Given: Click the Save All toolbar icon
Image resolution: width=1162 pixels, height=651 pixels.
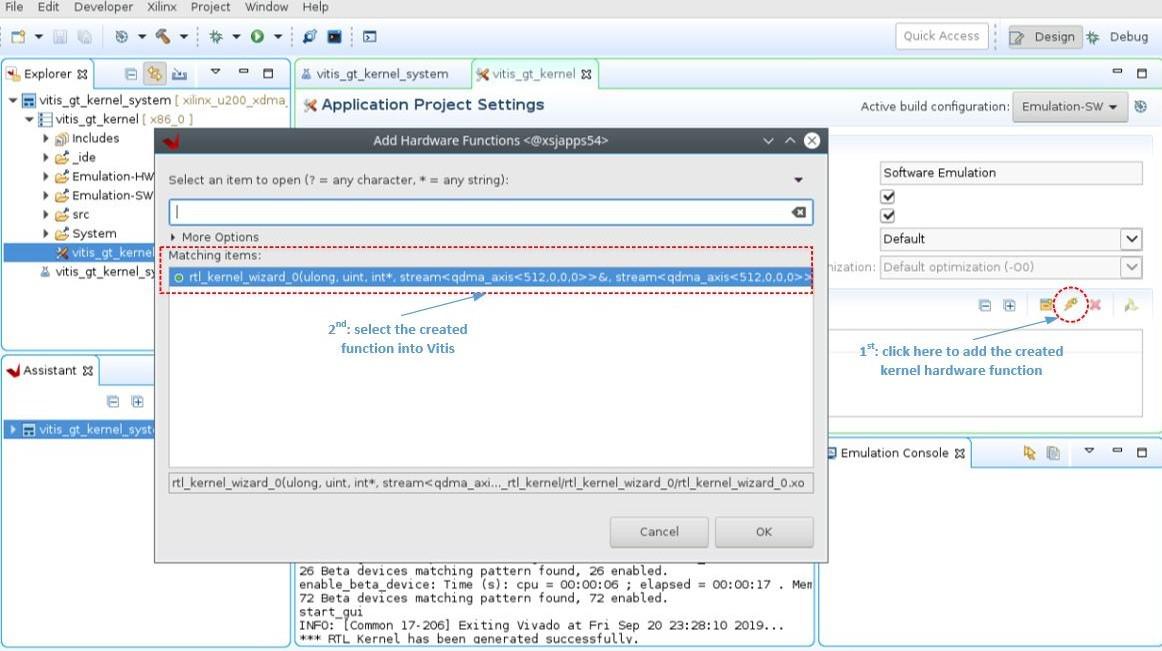Looking at the screenshot, I should pos(84,36).
